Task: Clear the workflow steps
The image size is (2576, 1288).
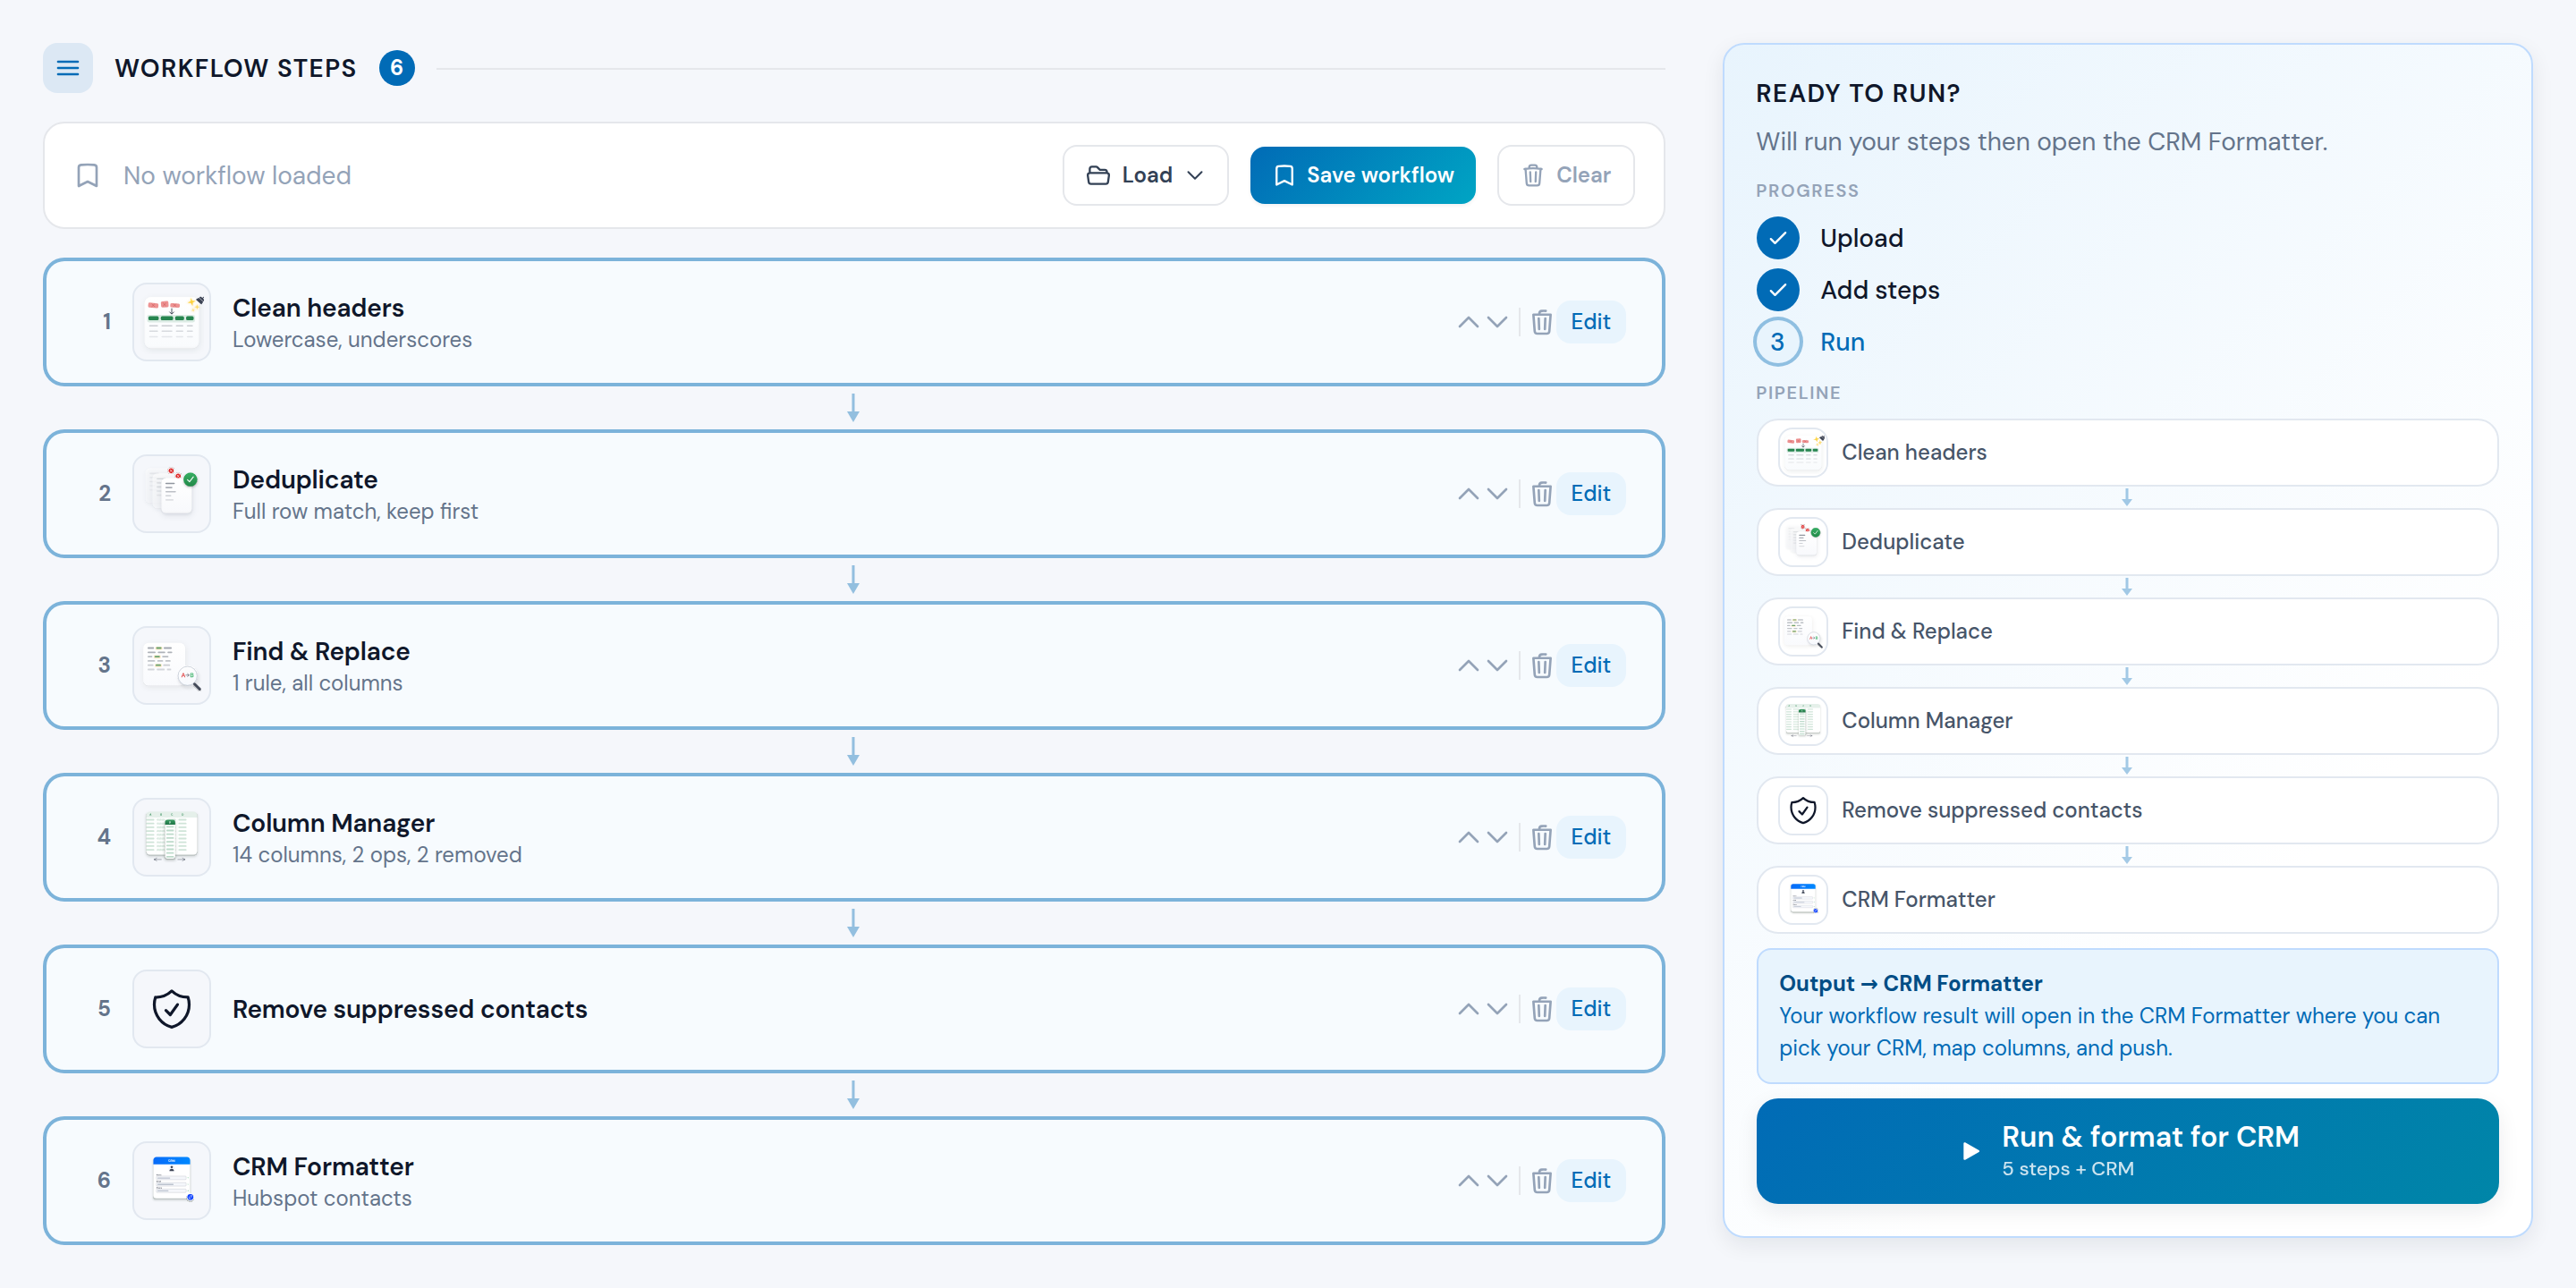Action: [1565, 175]
